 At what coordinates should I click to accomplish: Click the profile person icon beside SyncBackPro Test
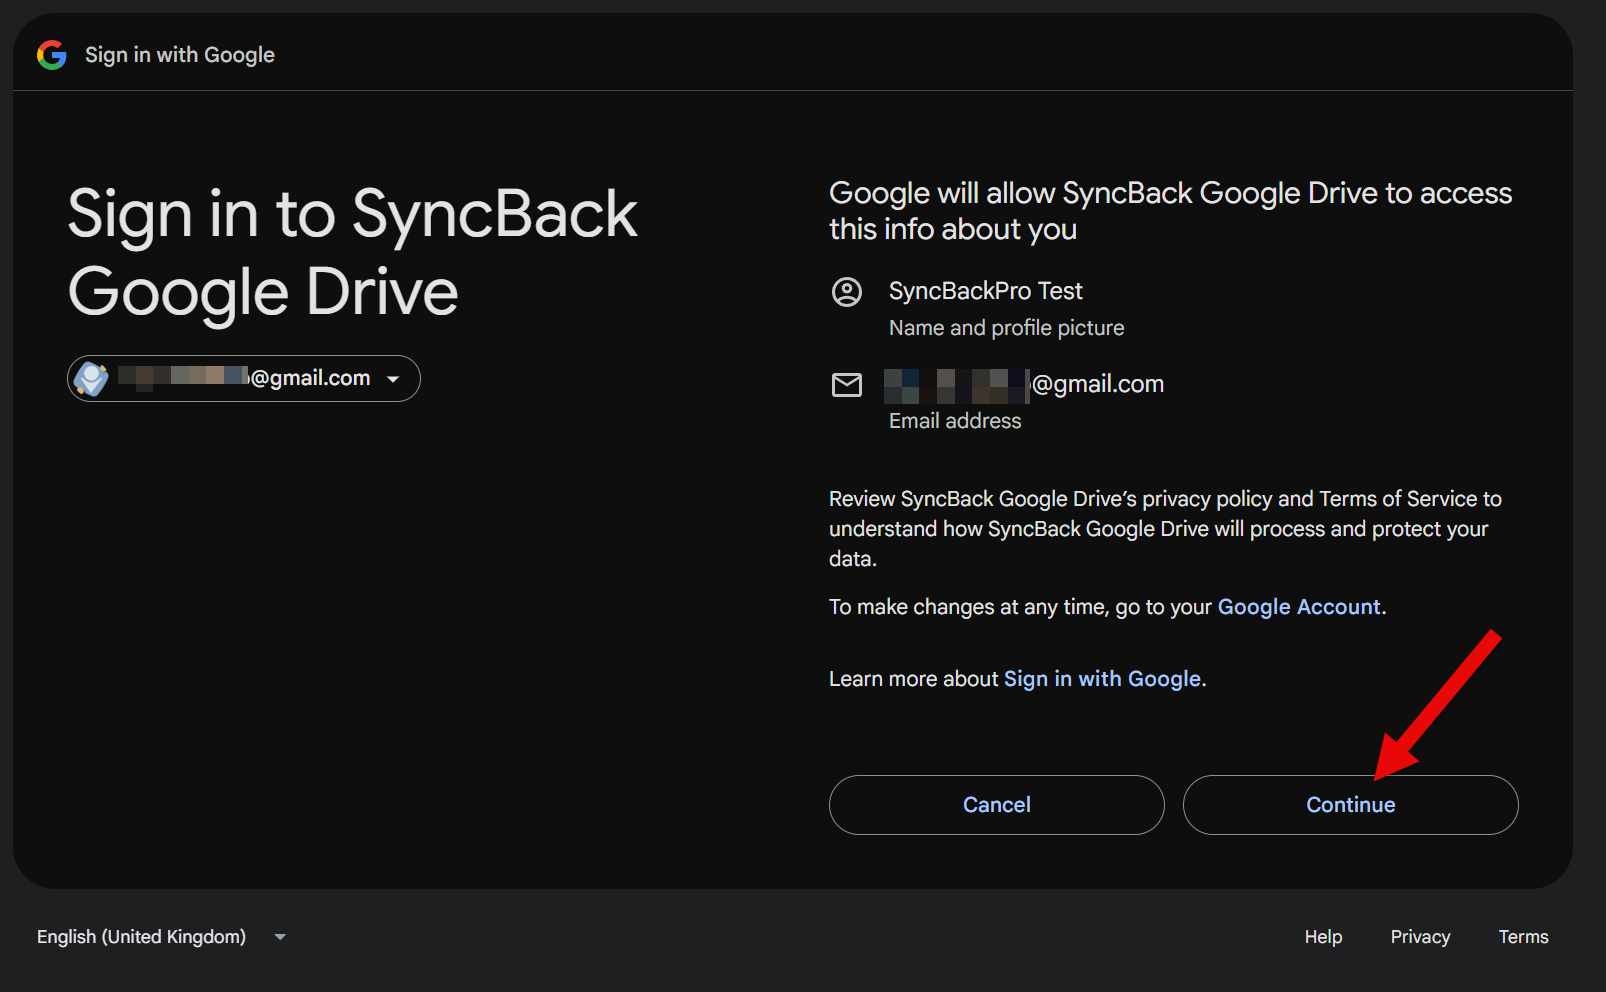[847, 292]
